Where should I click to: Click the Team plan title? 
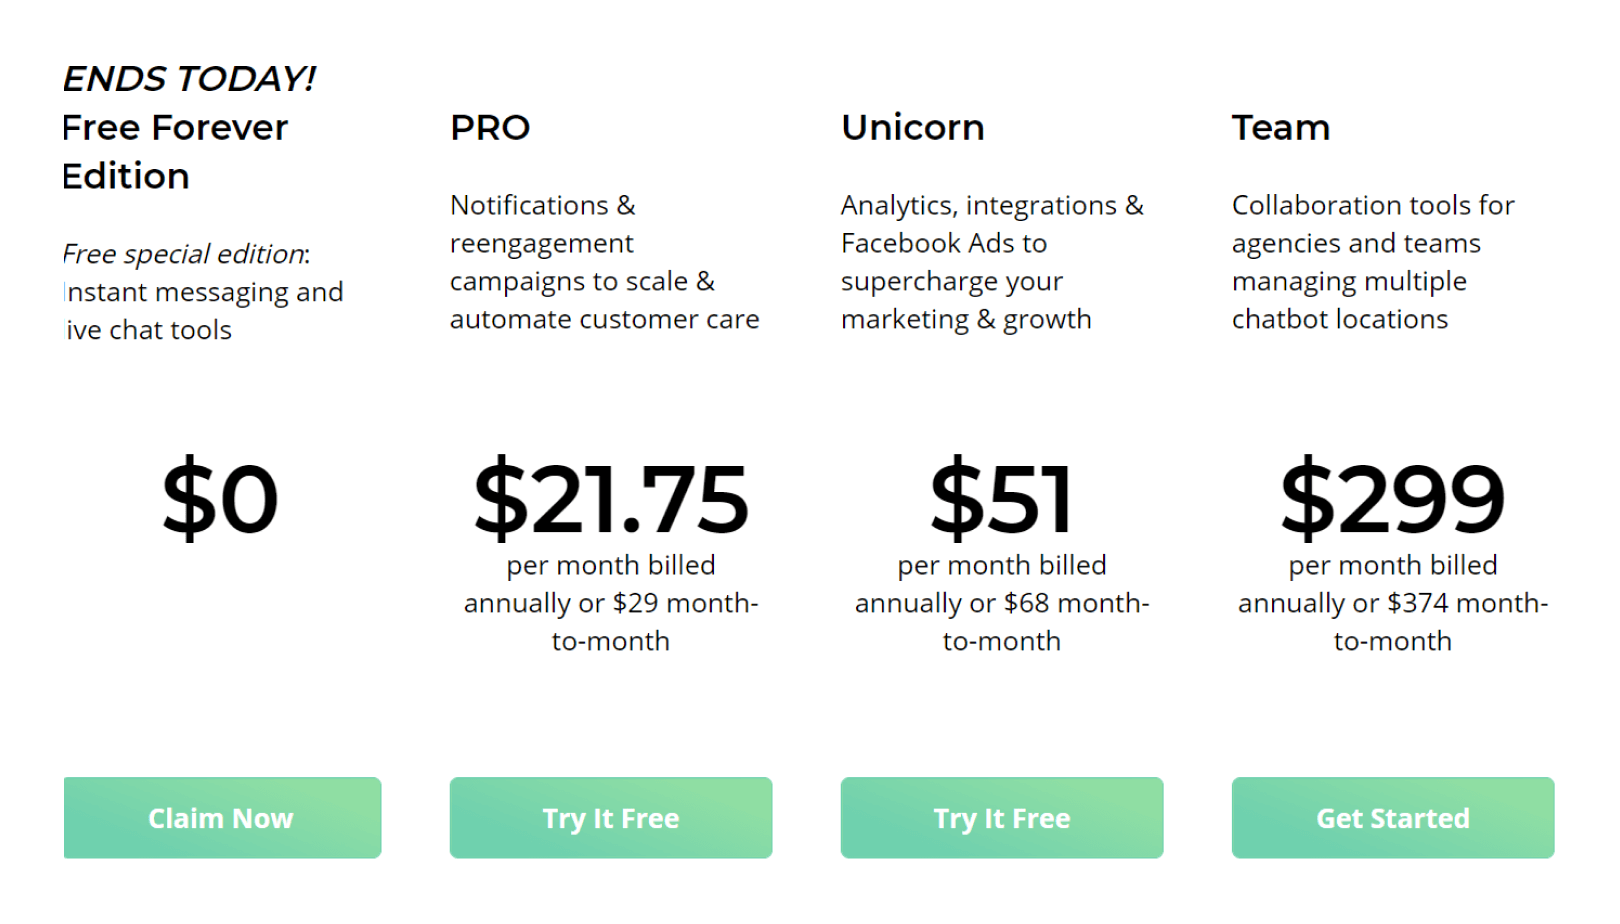click(1280, 128)
